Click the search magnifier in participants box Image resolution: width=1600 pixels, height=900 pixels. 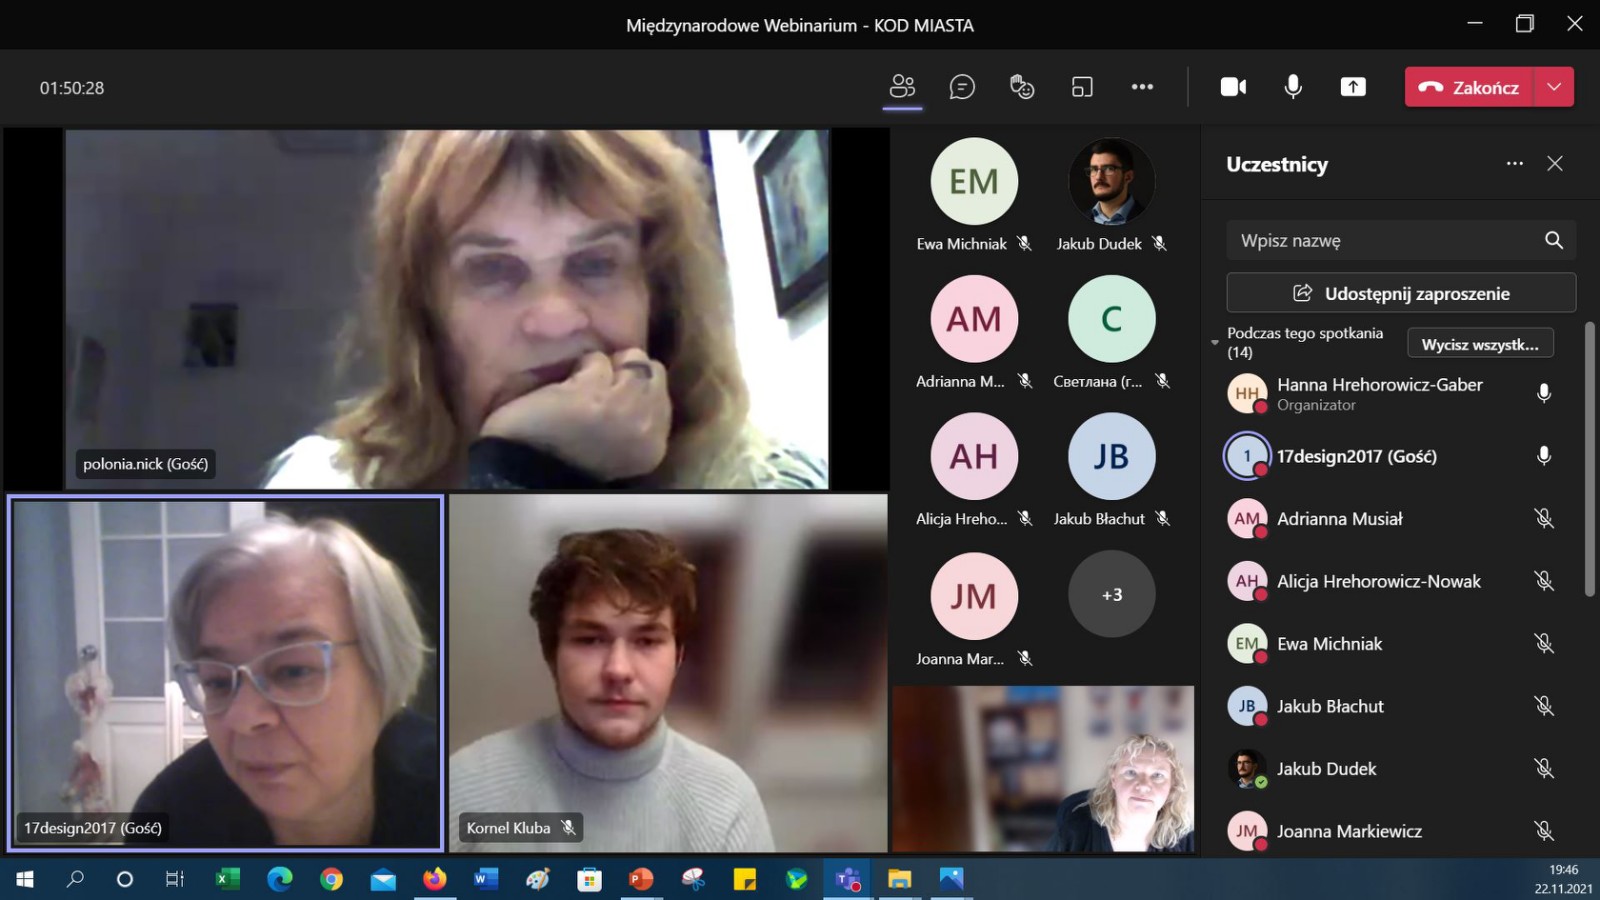(1553, 240)
